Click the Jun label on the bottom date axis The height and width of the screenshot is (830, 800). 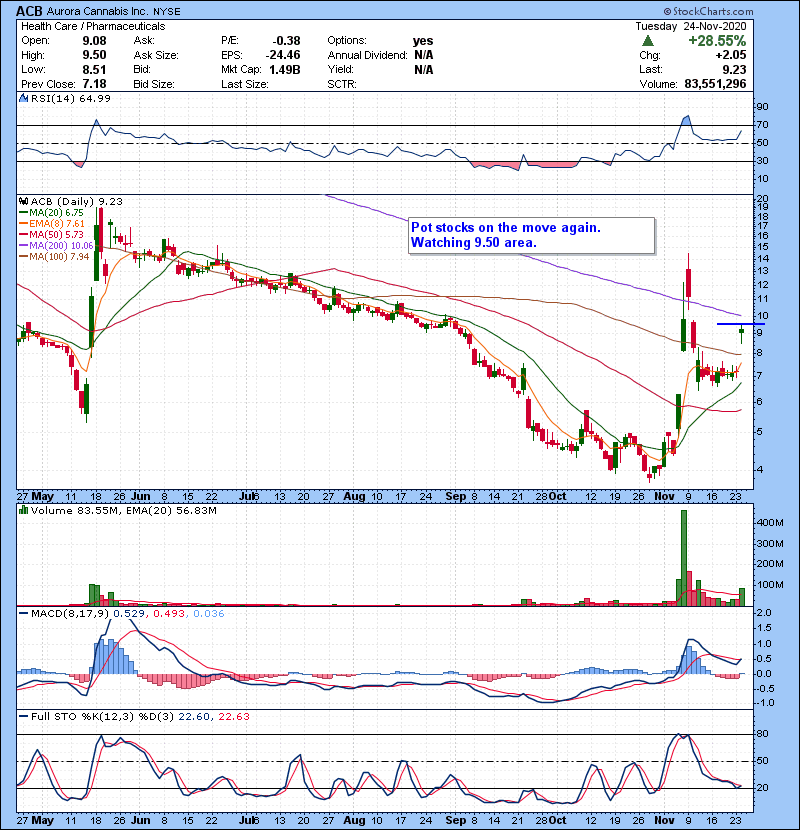[x=140, y=820]
